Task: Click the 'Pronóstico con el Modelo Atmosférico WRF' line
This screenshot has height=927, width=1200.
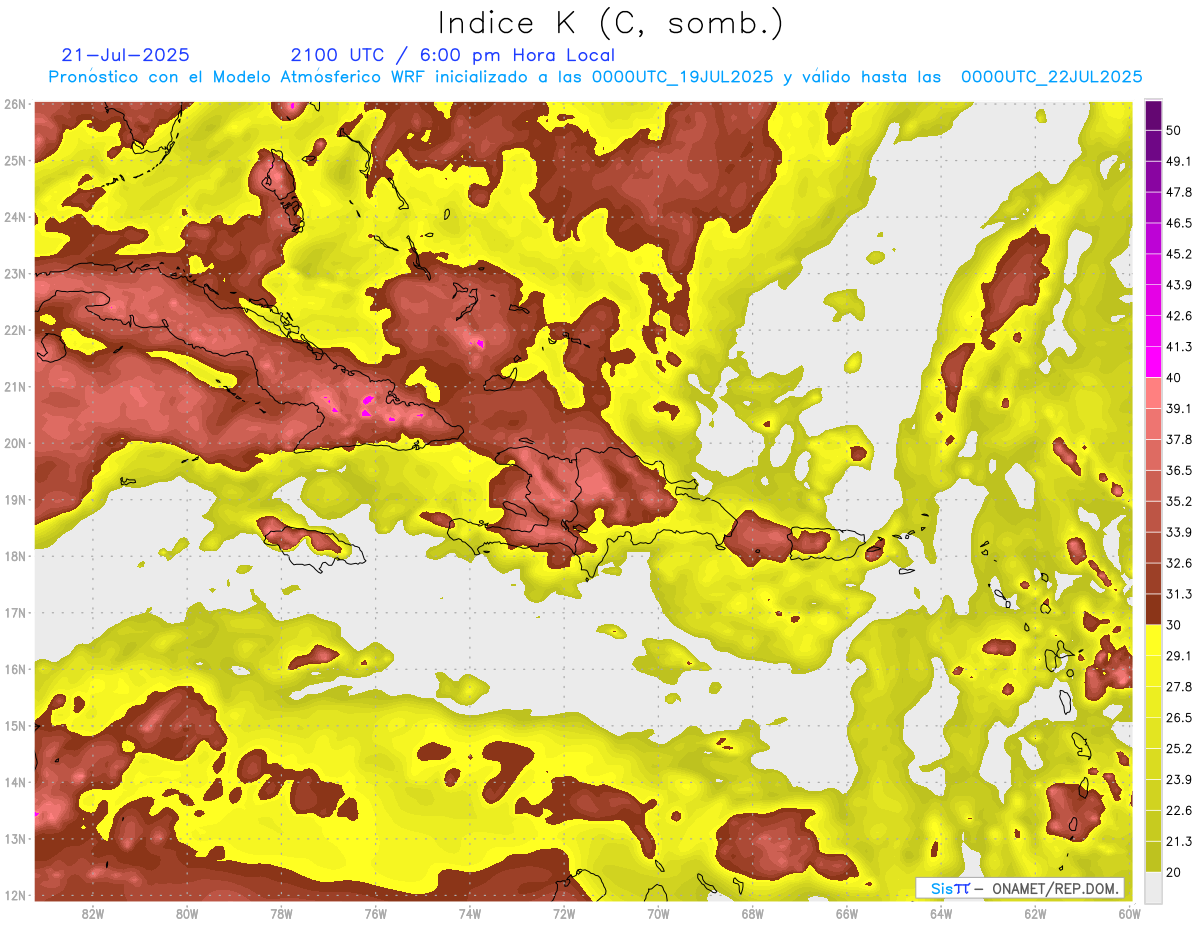Action: click(x=596, y=77)
